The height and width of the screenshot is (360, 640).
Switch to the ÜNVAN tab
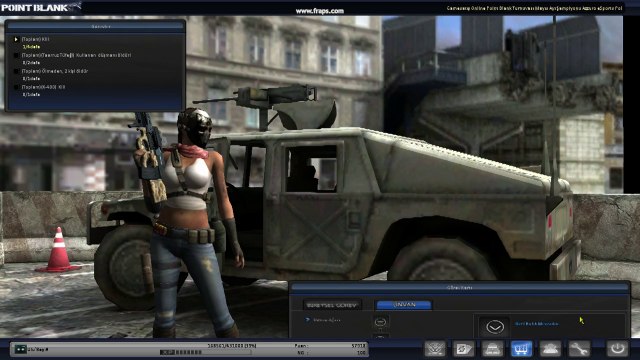(404, 305)
